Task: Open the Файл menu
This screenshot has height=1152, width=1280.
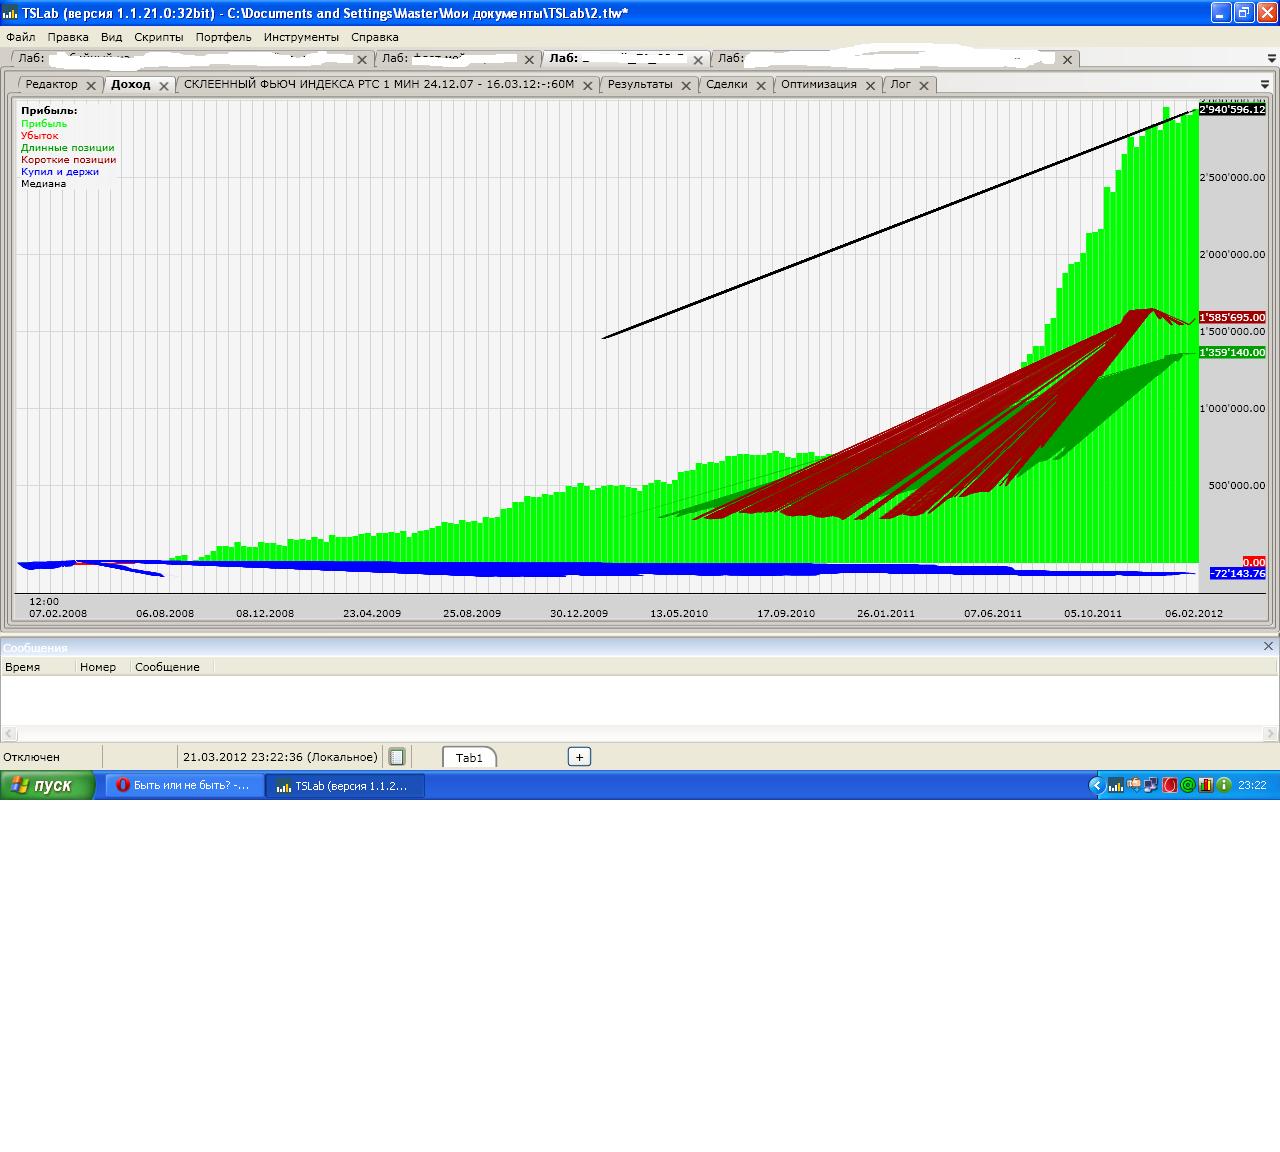Action: [x=20, y=37]
